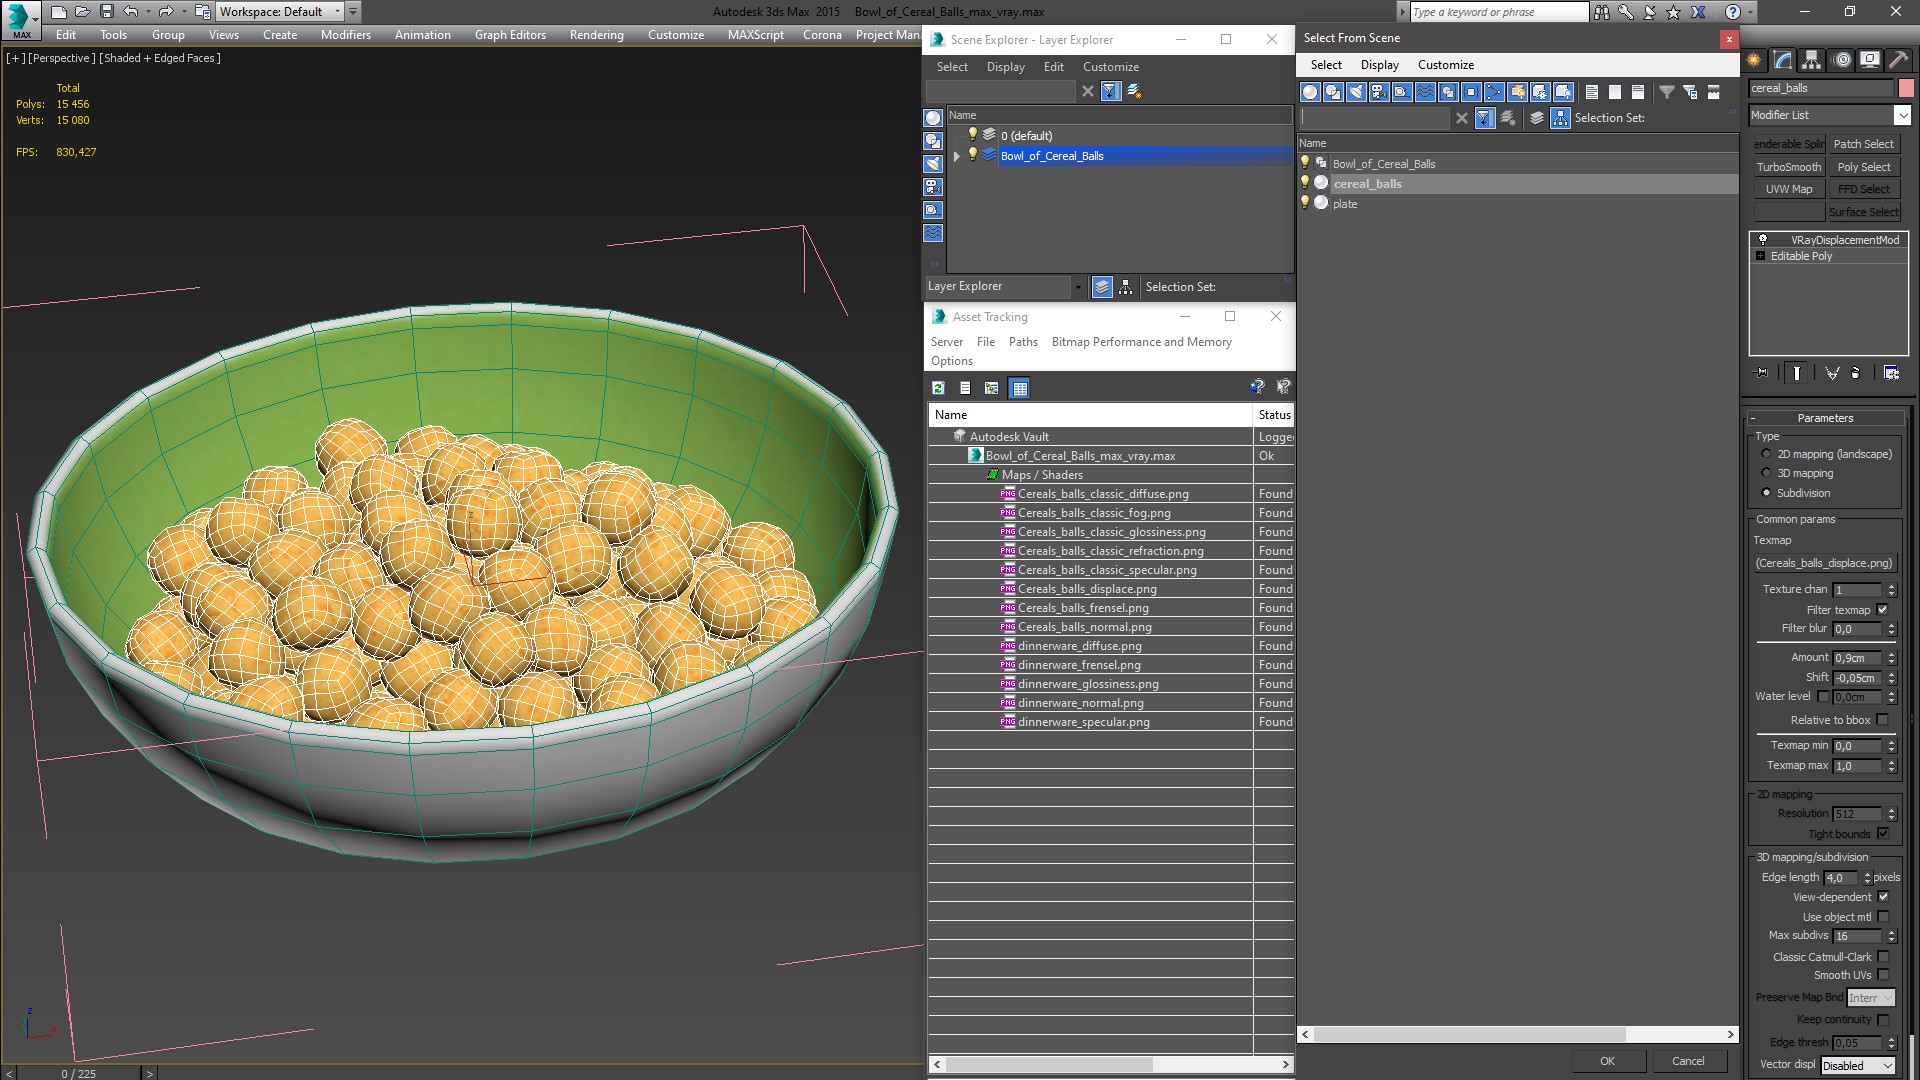
Task: Open the Hierarchy command panel tab
Action: (x=1812, y=60)
